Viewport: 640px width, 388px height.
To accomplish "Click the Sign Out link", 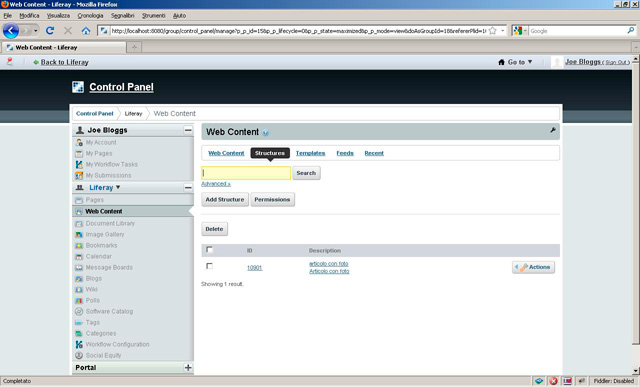I will [x=616, y=62].
